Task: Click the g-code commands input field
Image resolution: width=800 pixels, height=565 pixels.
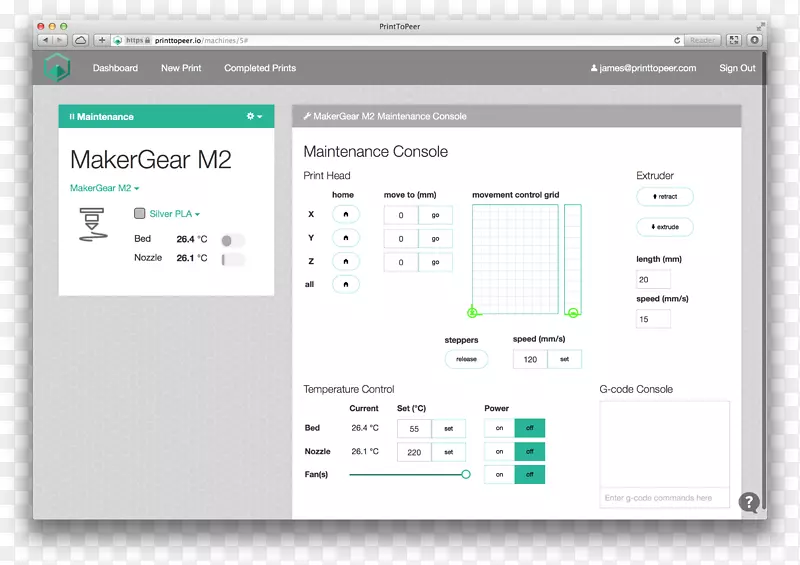Action: tap(664, 497)
